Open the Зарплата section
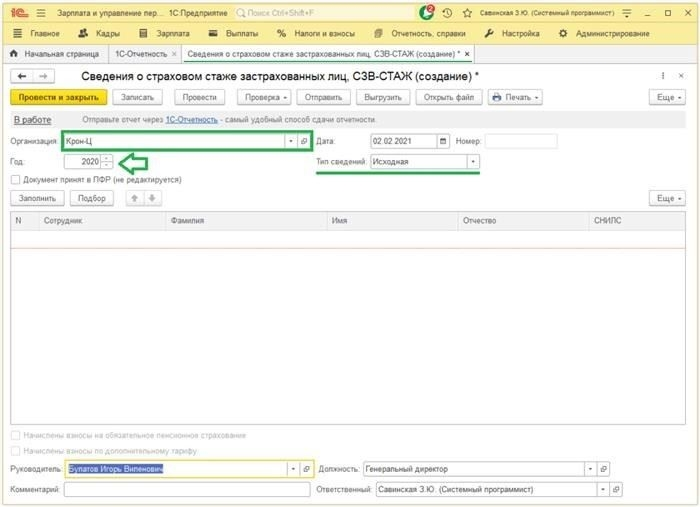 coord(164,33)
